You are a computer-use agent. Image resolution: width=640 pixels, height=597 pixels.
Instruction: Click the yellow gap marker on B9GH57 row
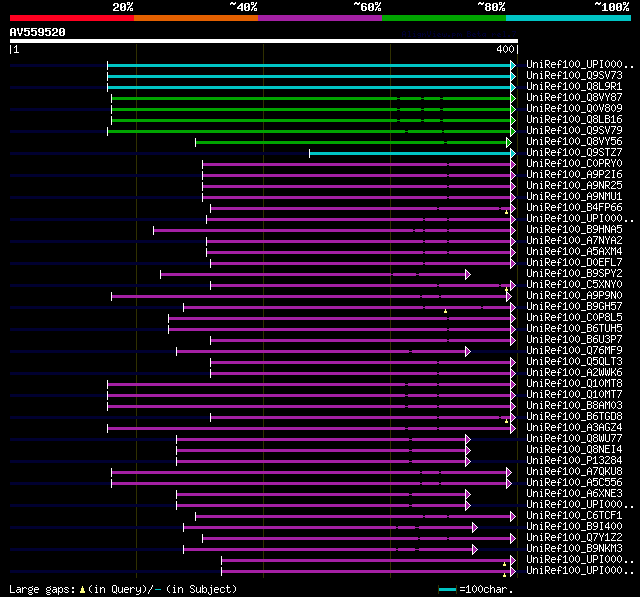(445, 311)
